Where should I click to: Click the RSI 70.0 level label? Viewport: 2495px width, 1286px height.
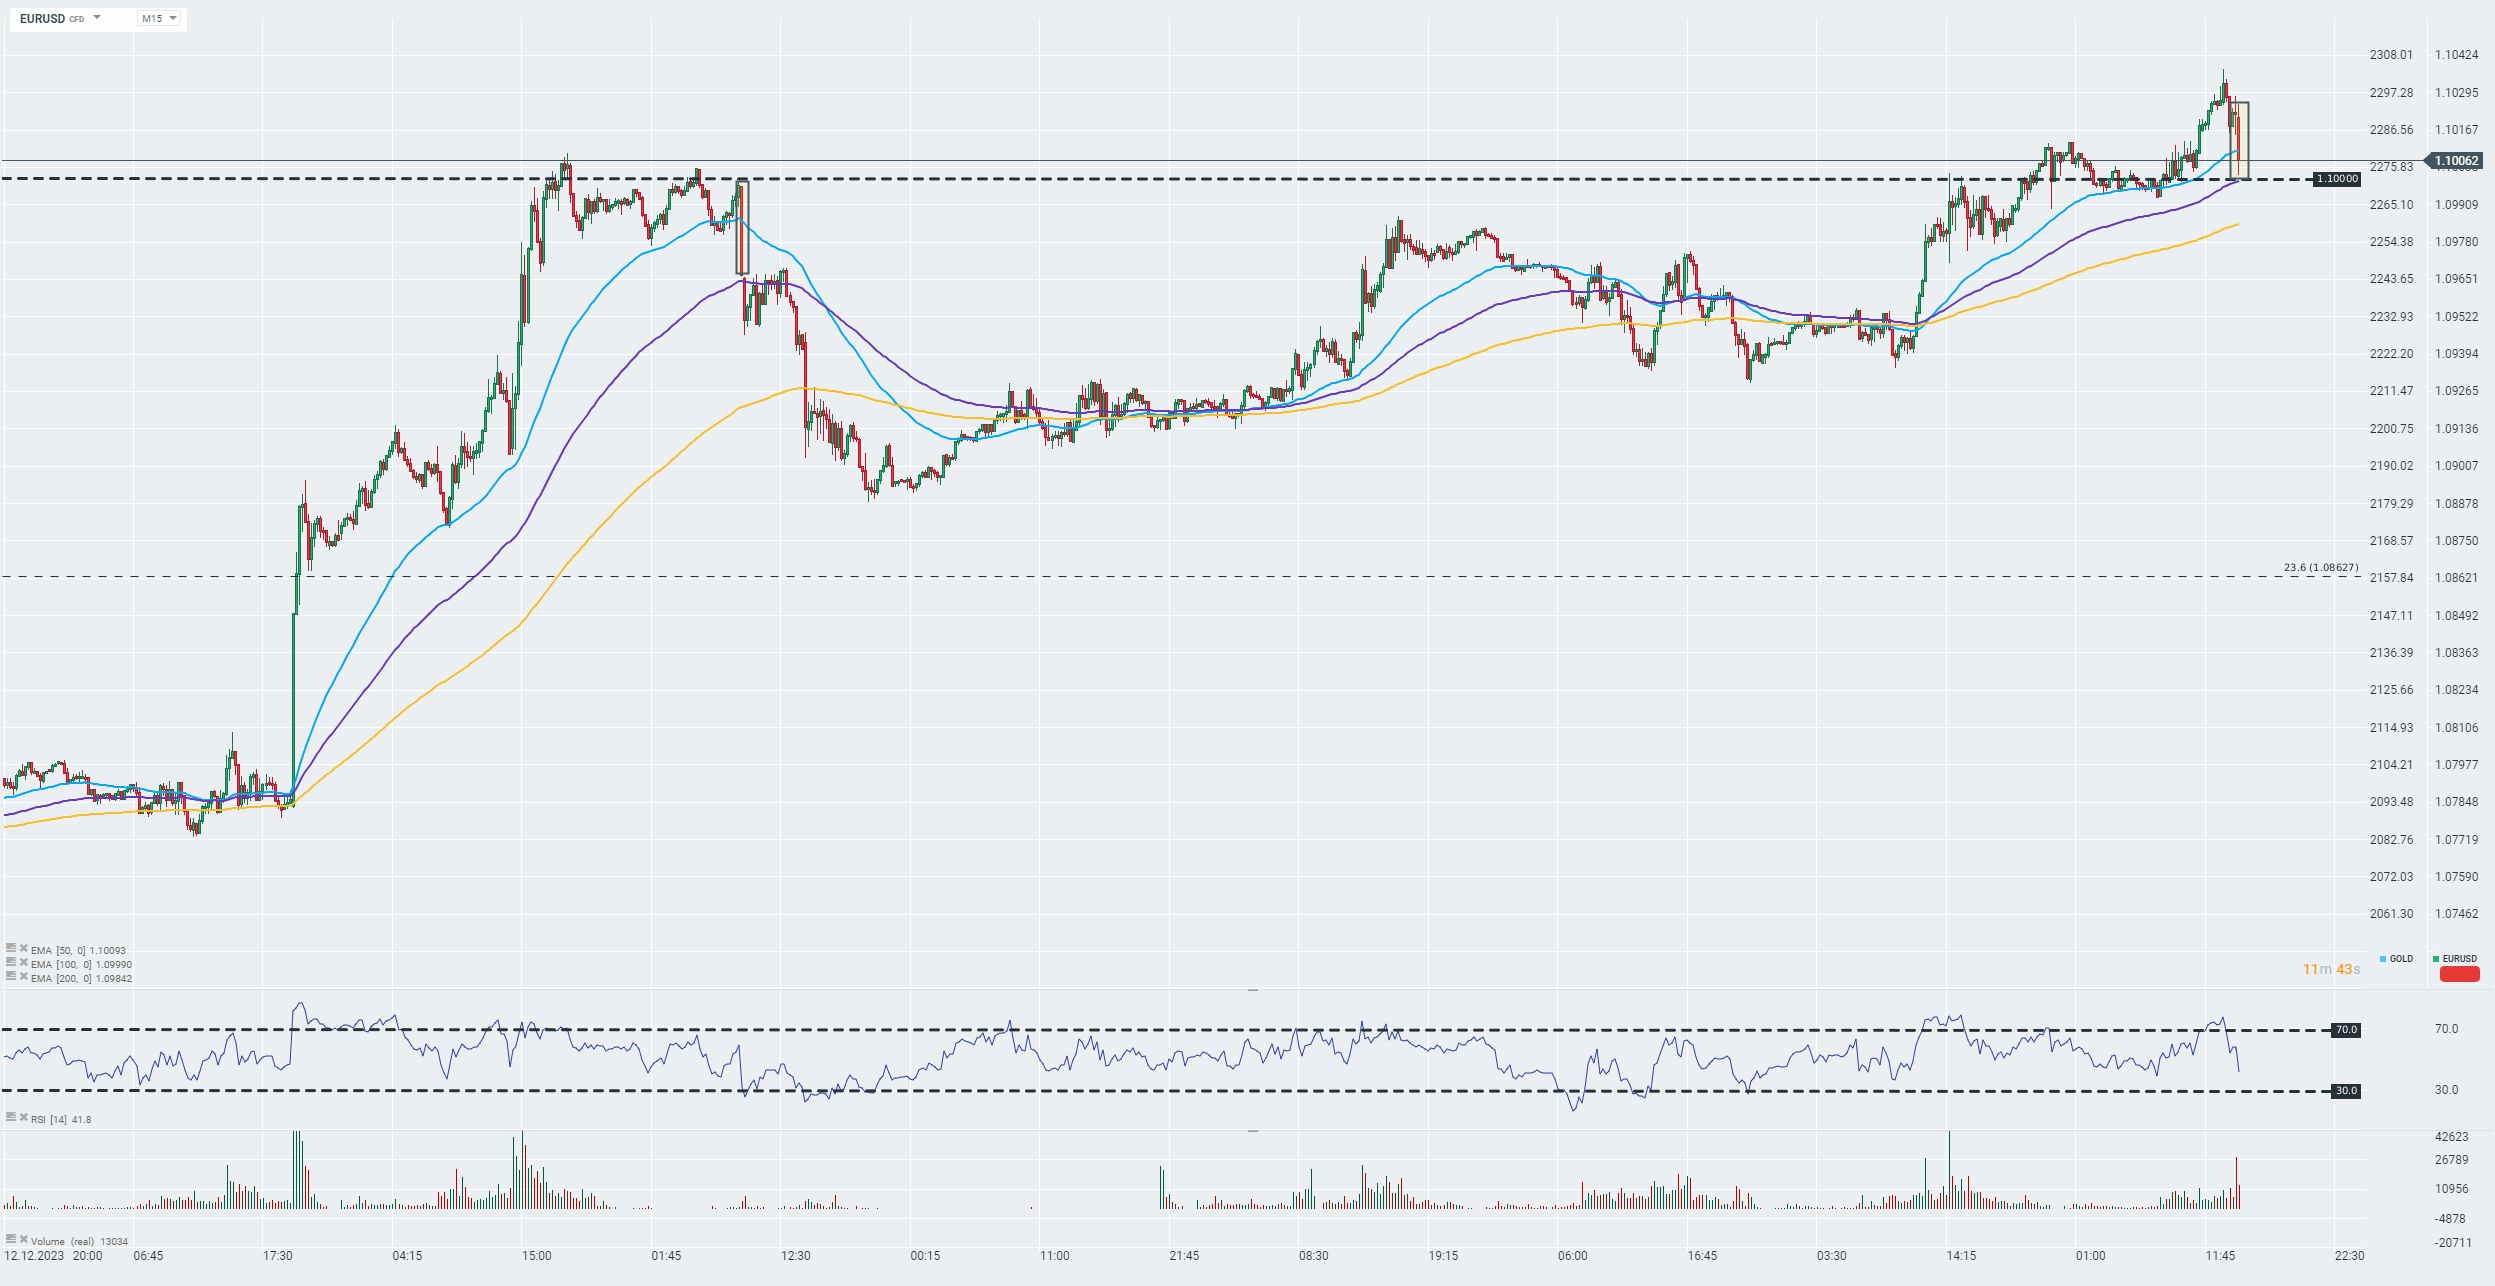(x=2345, y=1030)
